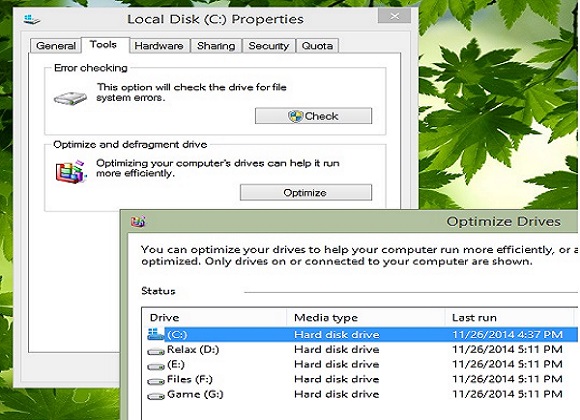Click the Optimize Drives window title icon
The width and height of the screenshot is (580, 420).
pos(138,221)
